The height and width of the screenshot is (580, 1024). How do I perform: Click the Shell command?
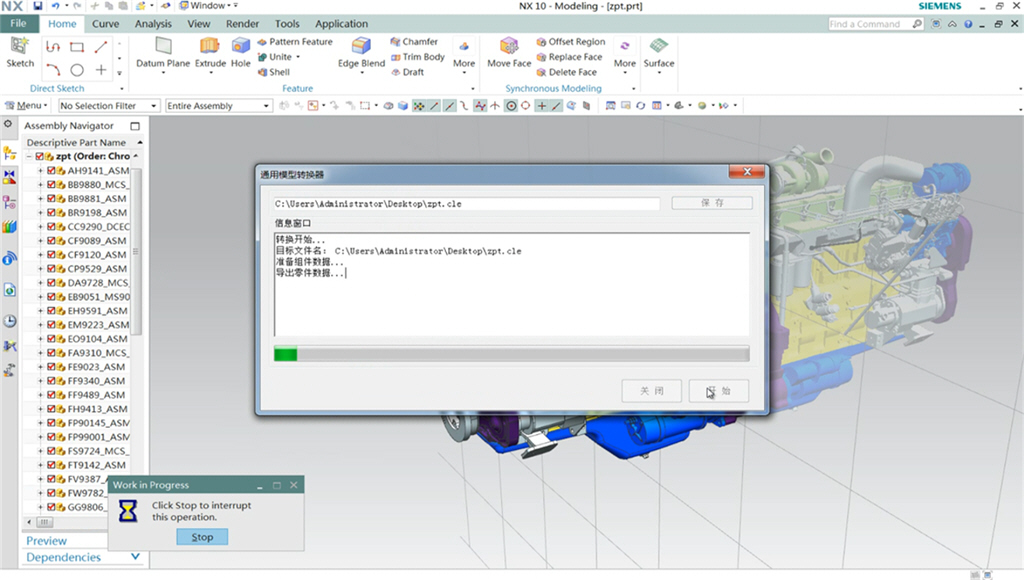274,72
